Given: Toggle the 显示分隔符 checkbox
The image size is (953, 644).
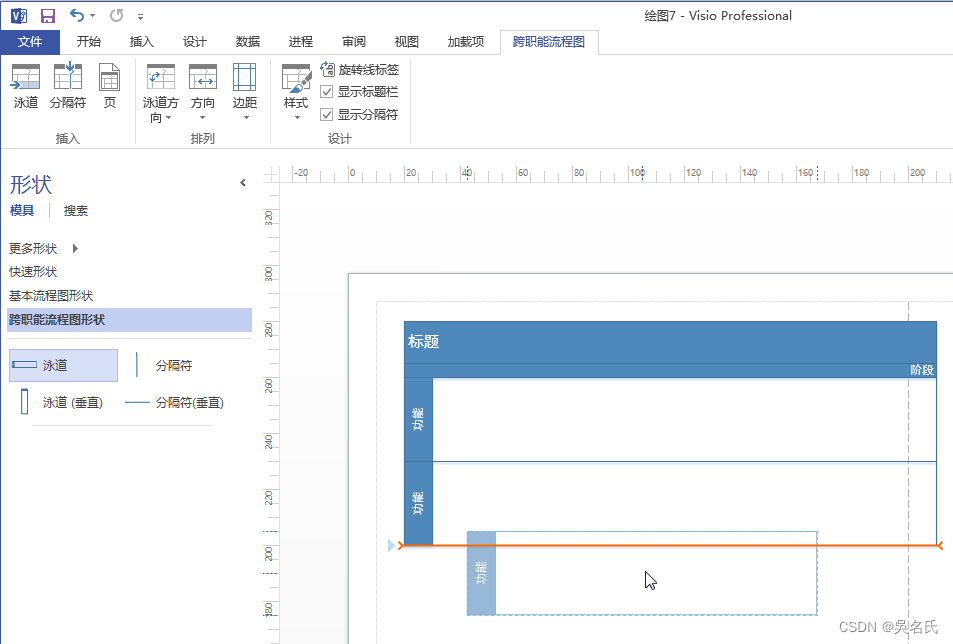Looking at the screenshot, I should coord(326,114).
